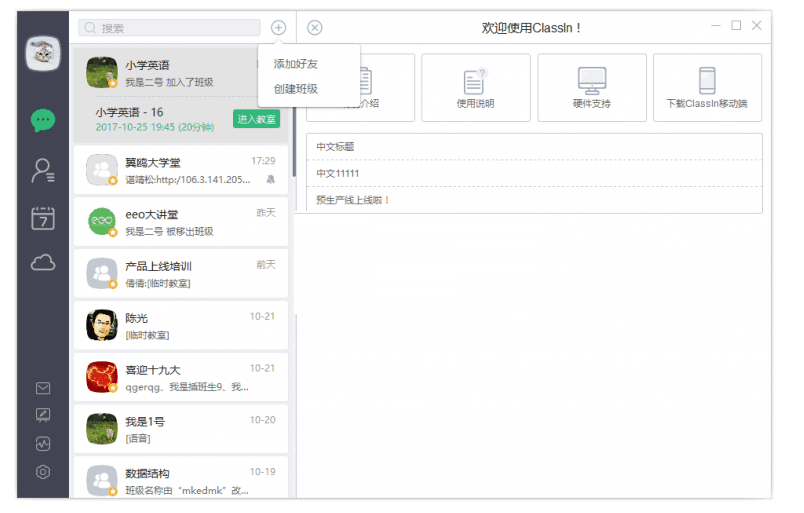Open settings via the gear icon
This screenshot has width=804, height=513.
(43, 472)
